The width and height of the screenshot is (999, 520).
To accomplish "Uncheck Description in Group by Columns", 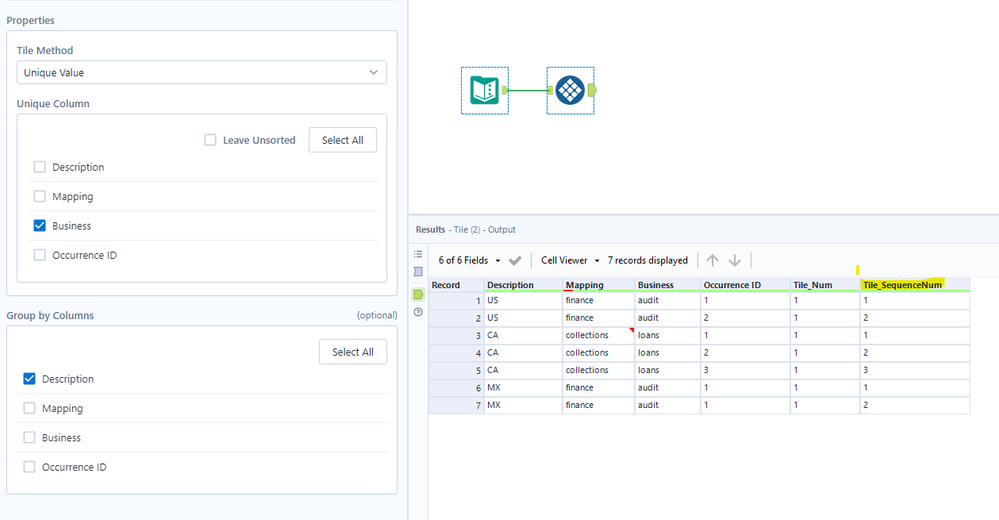I will 29,379.
